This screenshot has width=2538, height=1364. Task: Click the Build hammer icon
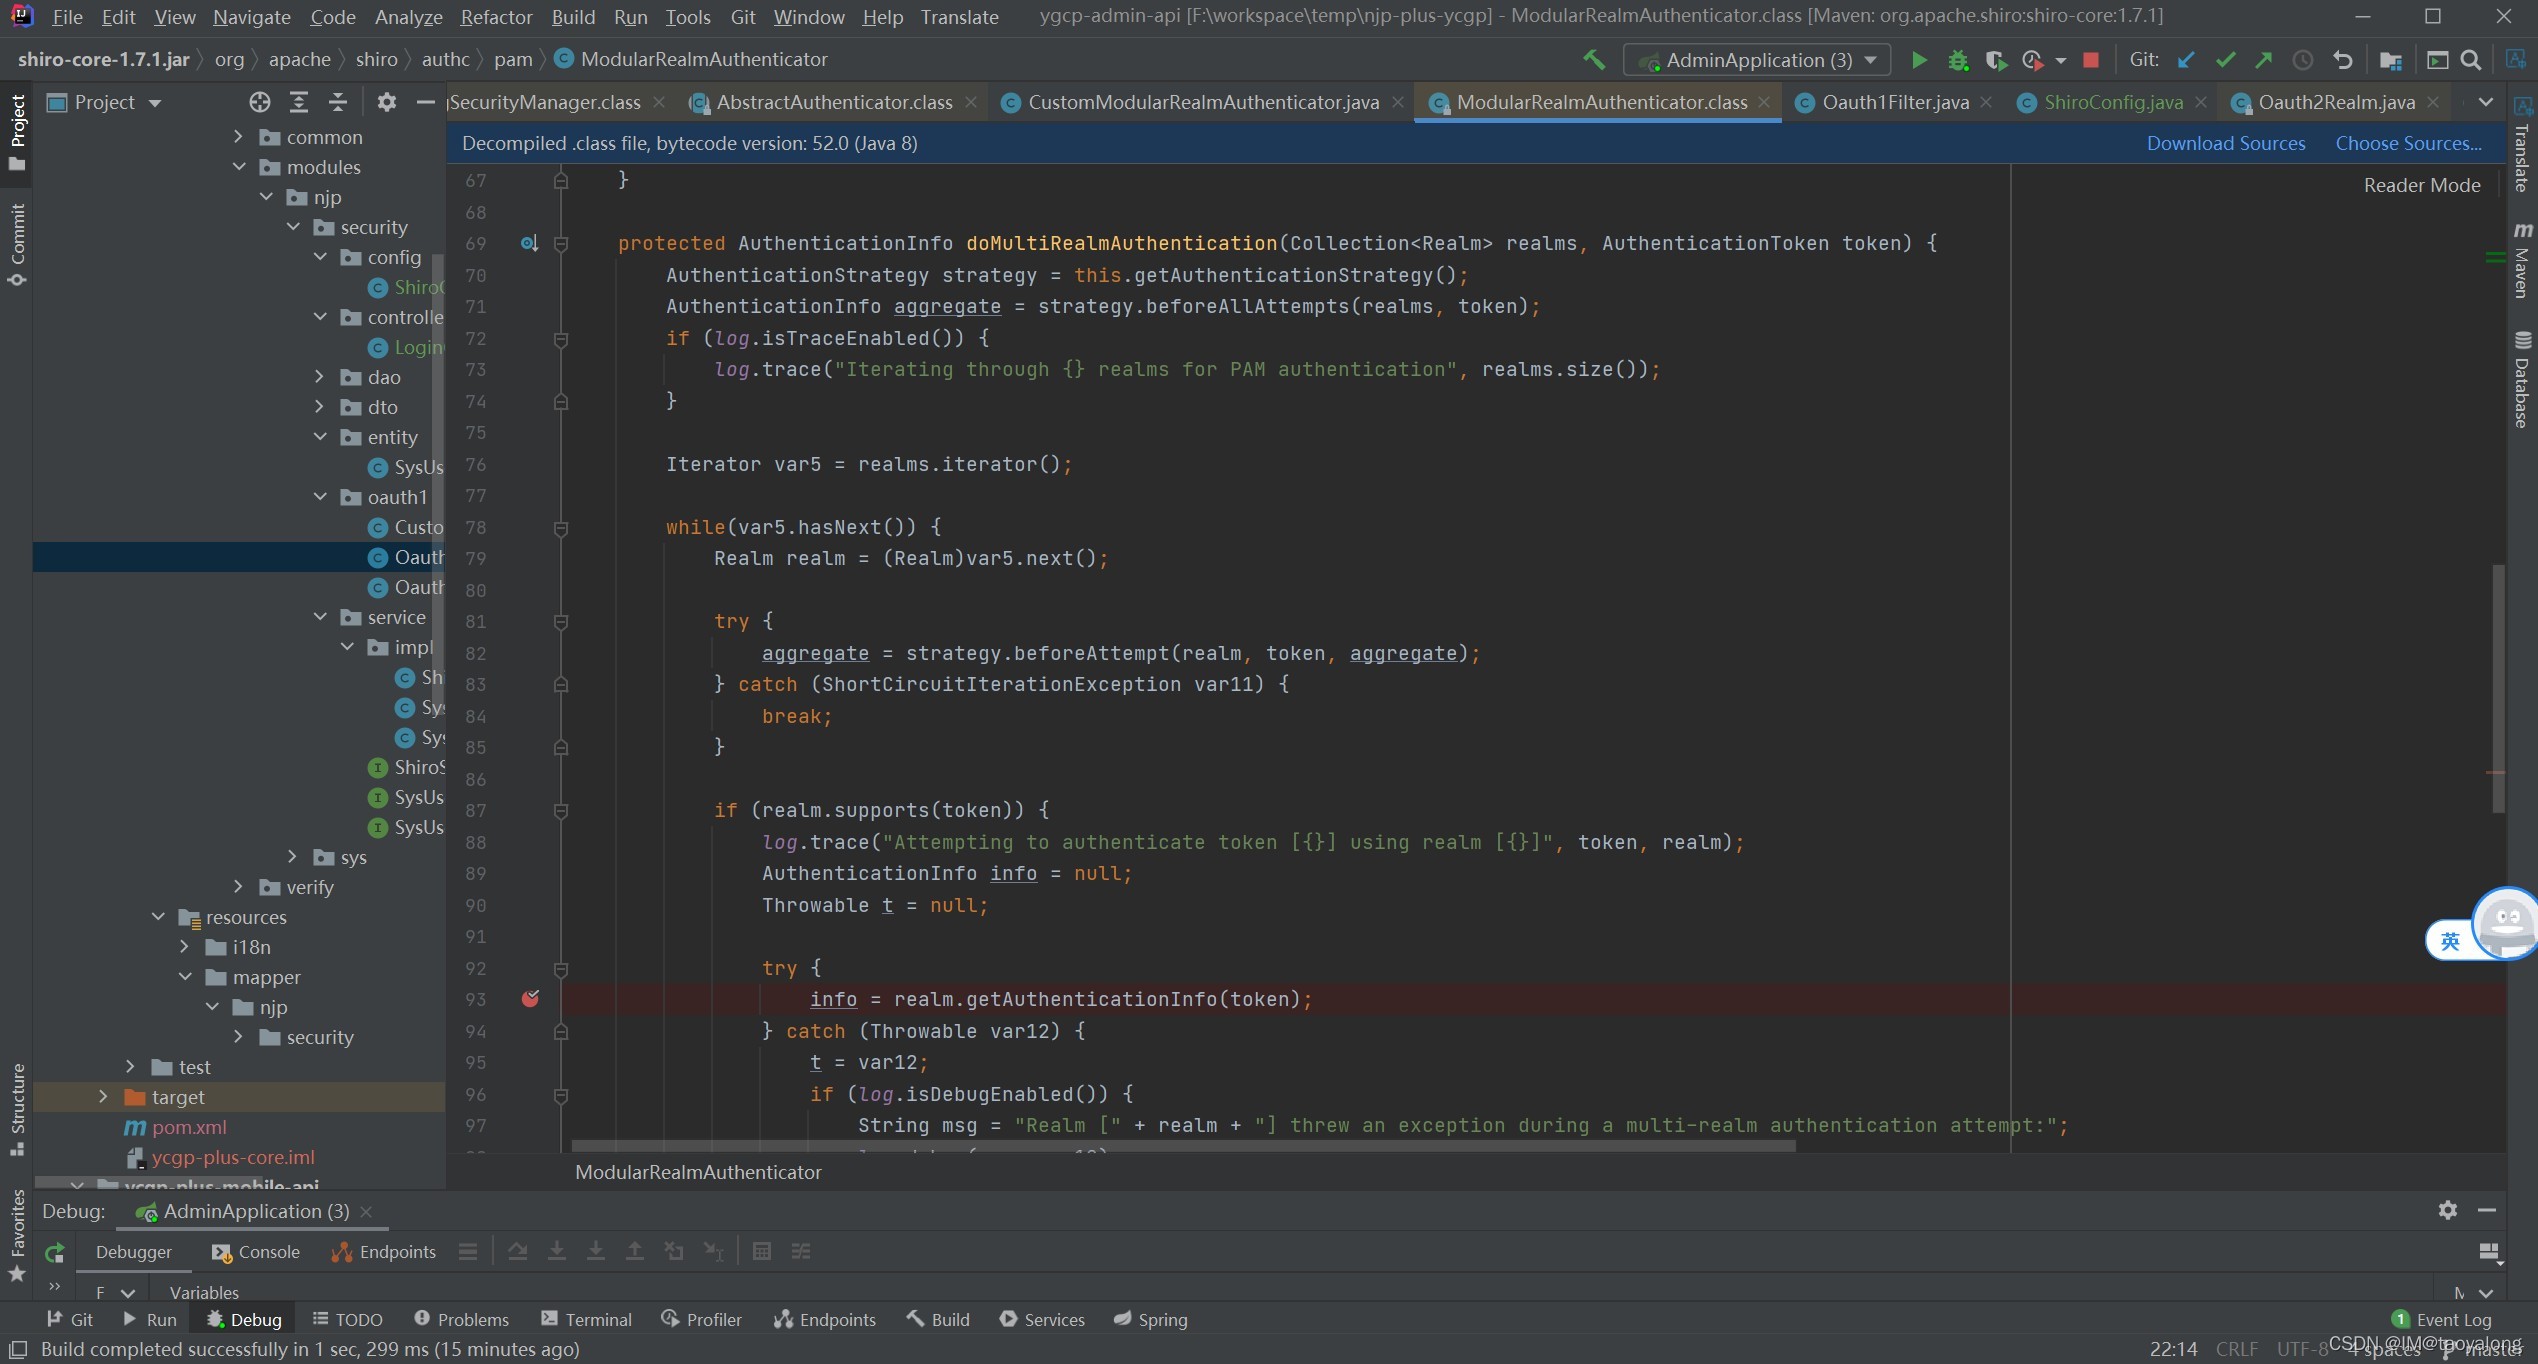pos(1594,60)
